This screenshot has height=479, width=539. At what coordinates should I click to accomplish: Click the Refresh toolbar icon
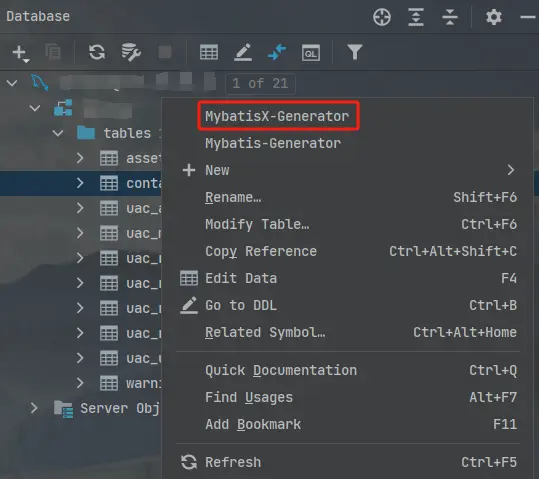pos(97,52)
